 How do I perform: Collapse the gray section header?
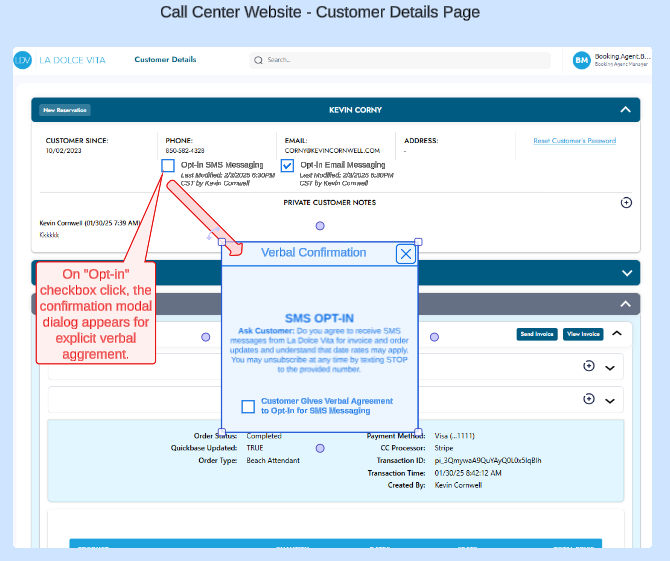tap(626, 303)
